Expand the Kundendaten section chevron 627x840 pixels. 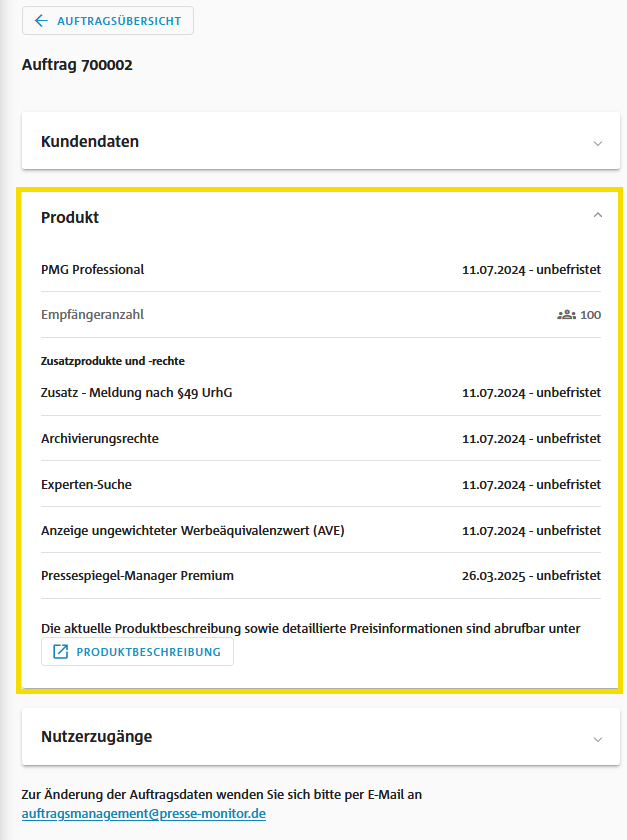point(598,143)
